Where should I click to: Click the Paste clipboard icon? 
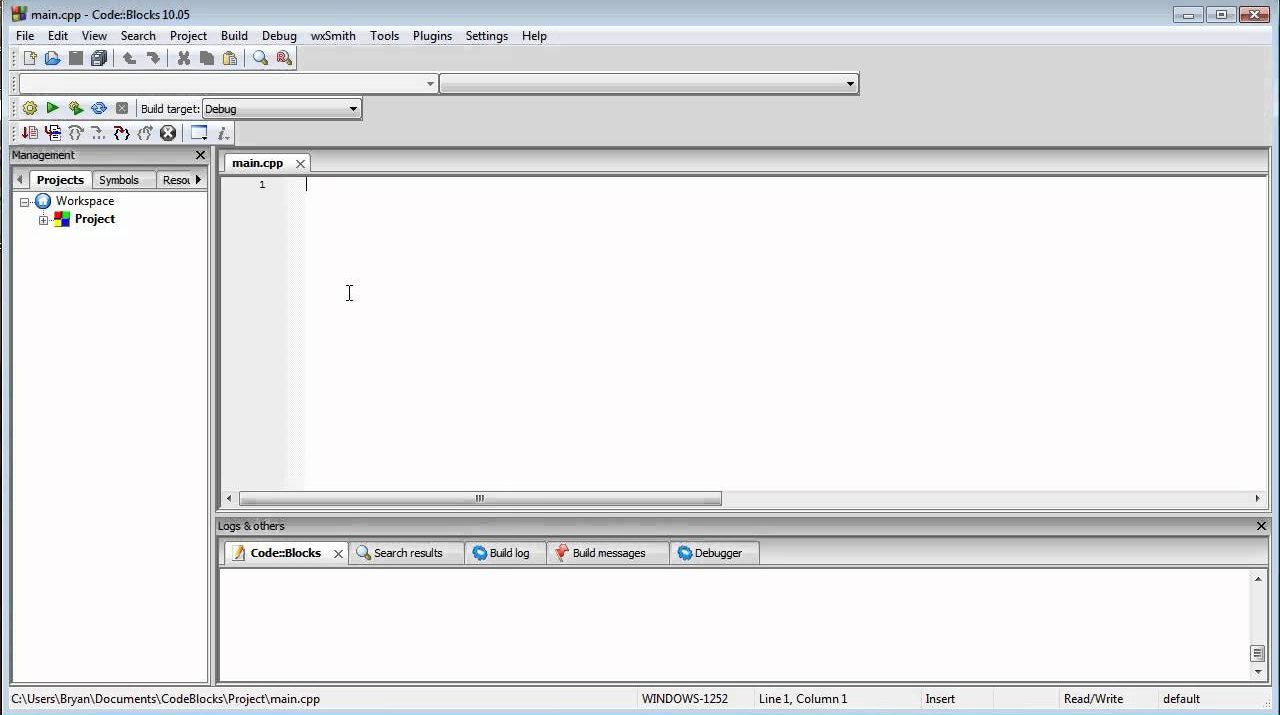point(230,58)
